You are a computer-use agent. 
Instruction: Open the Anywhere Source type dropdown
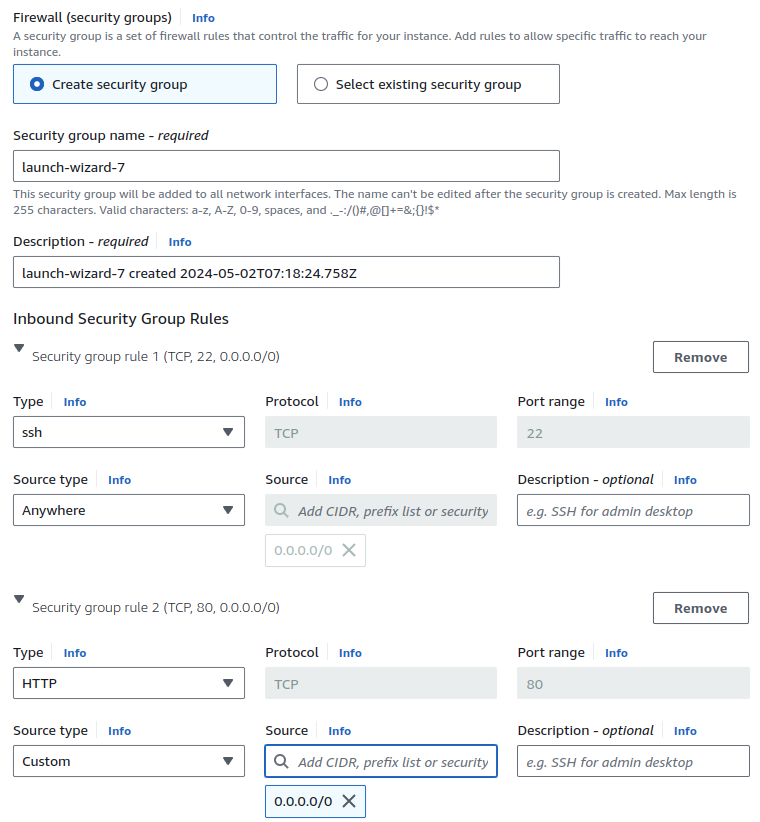click(x=128, y=510)
